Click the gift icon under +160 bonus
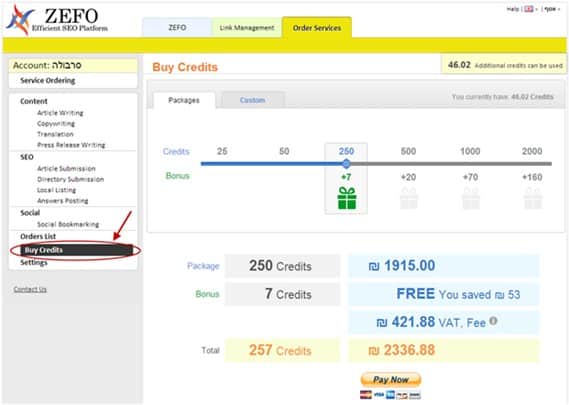 (x=532, y=198)
